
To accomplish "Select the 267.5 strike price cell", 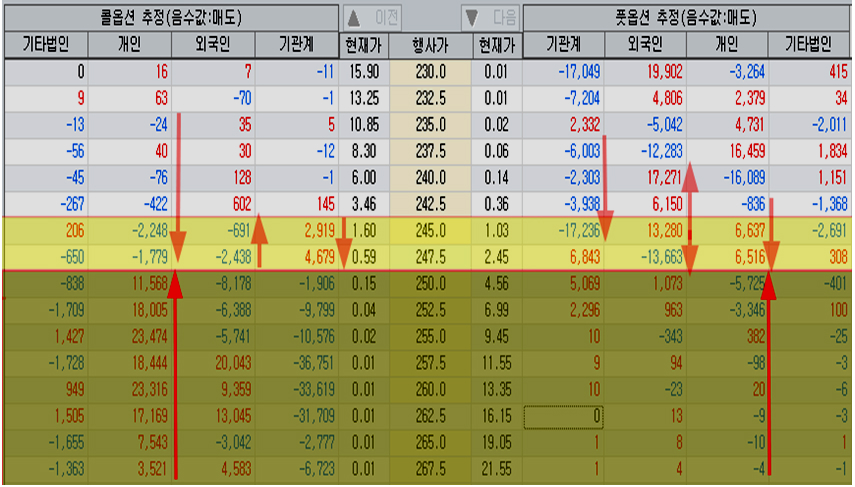I will 430,466.
